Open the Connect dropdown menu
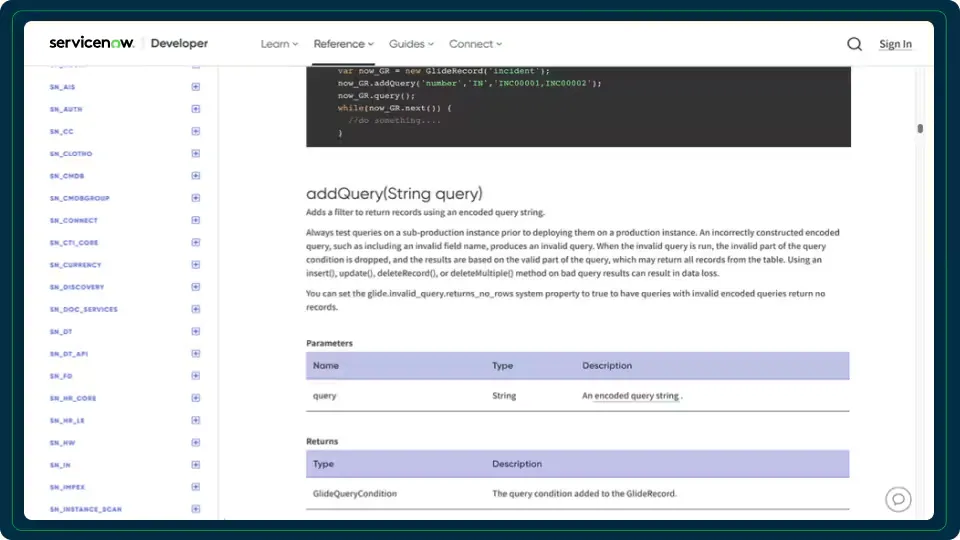This screenshot has width=960, height=540. (x=475, y=44)
